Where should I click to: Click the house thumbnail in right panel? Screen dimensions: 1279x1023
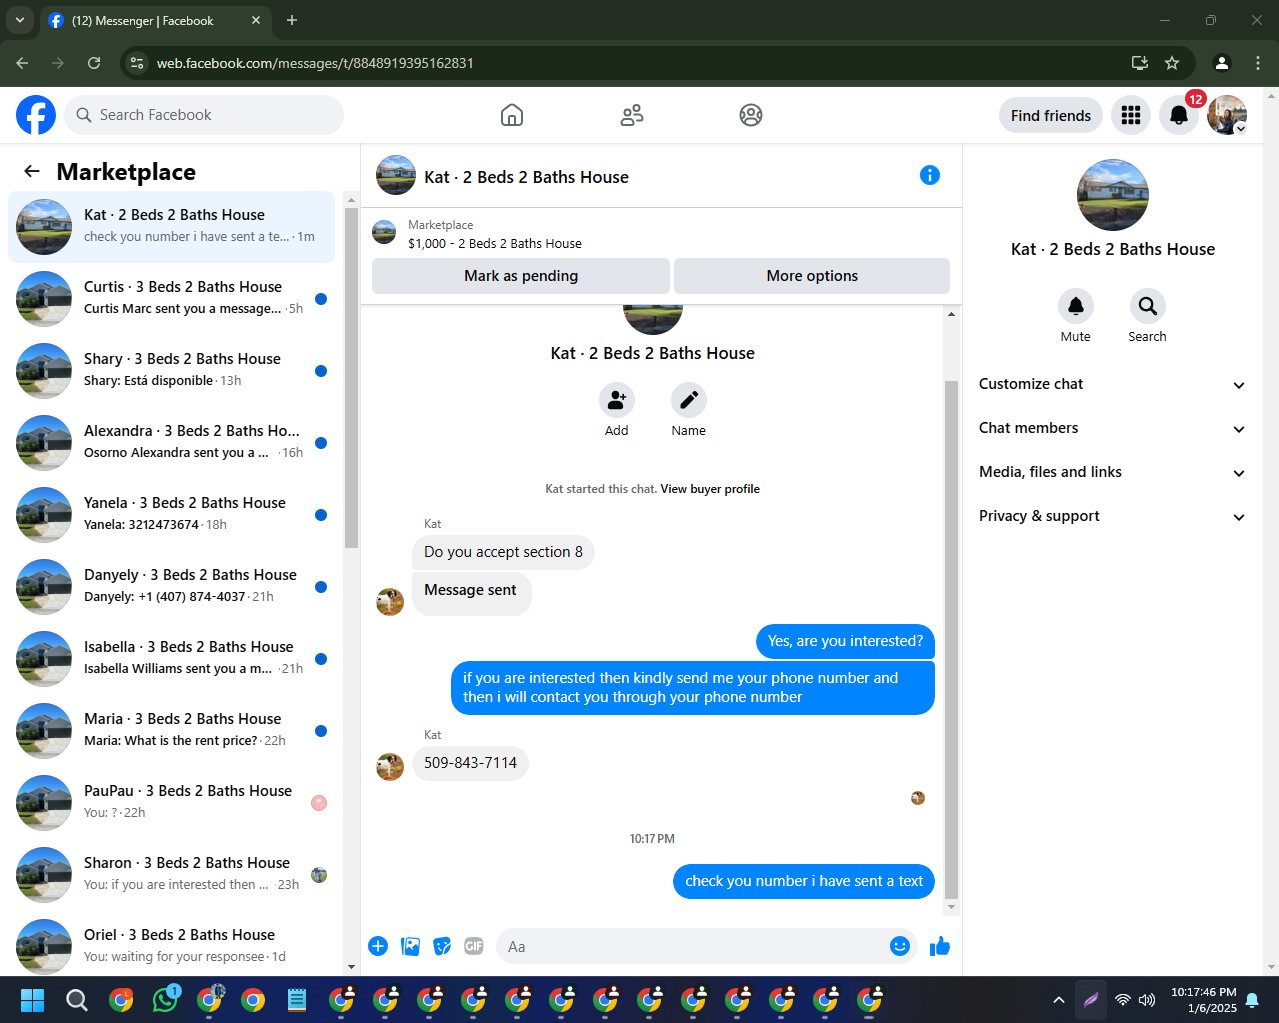tap(1112, 195)
